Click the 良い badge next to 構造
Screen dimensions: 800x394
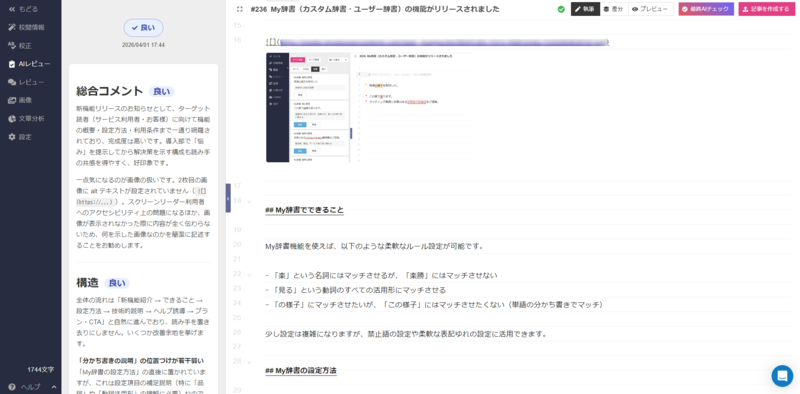[117, 283]
